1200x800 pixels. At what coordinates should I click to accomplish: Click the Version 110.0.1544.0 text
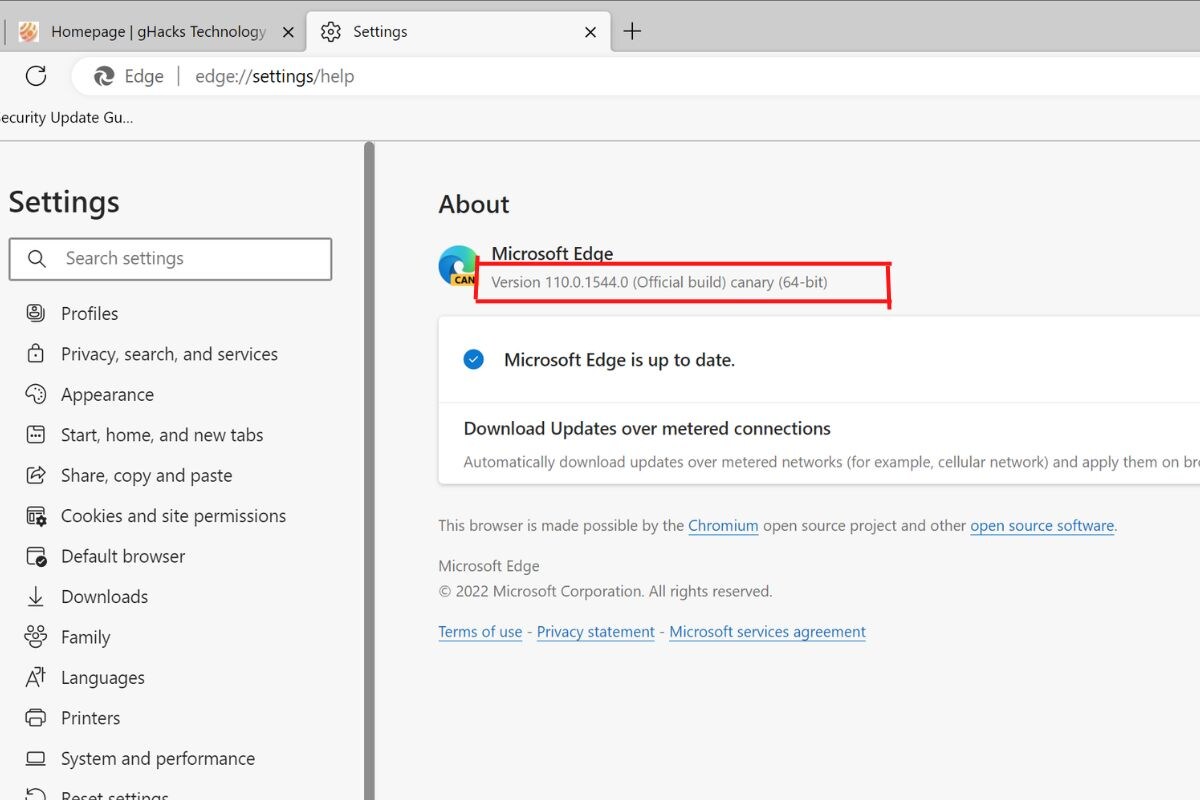point(659,282)
